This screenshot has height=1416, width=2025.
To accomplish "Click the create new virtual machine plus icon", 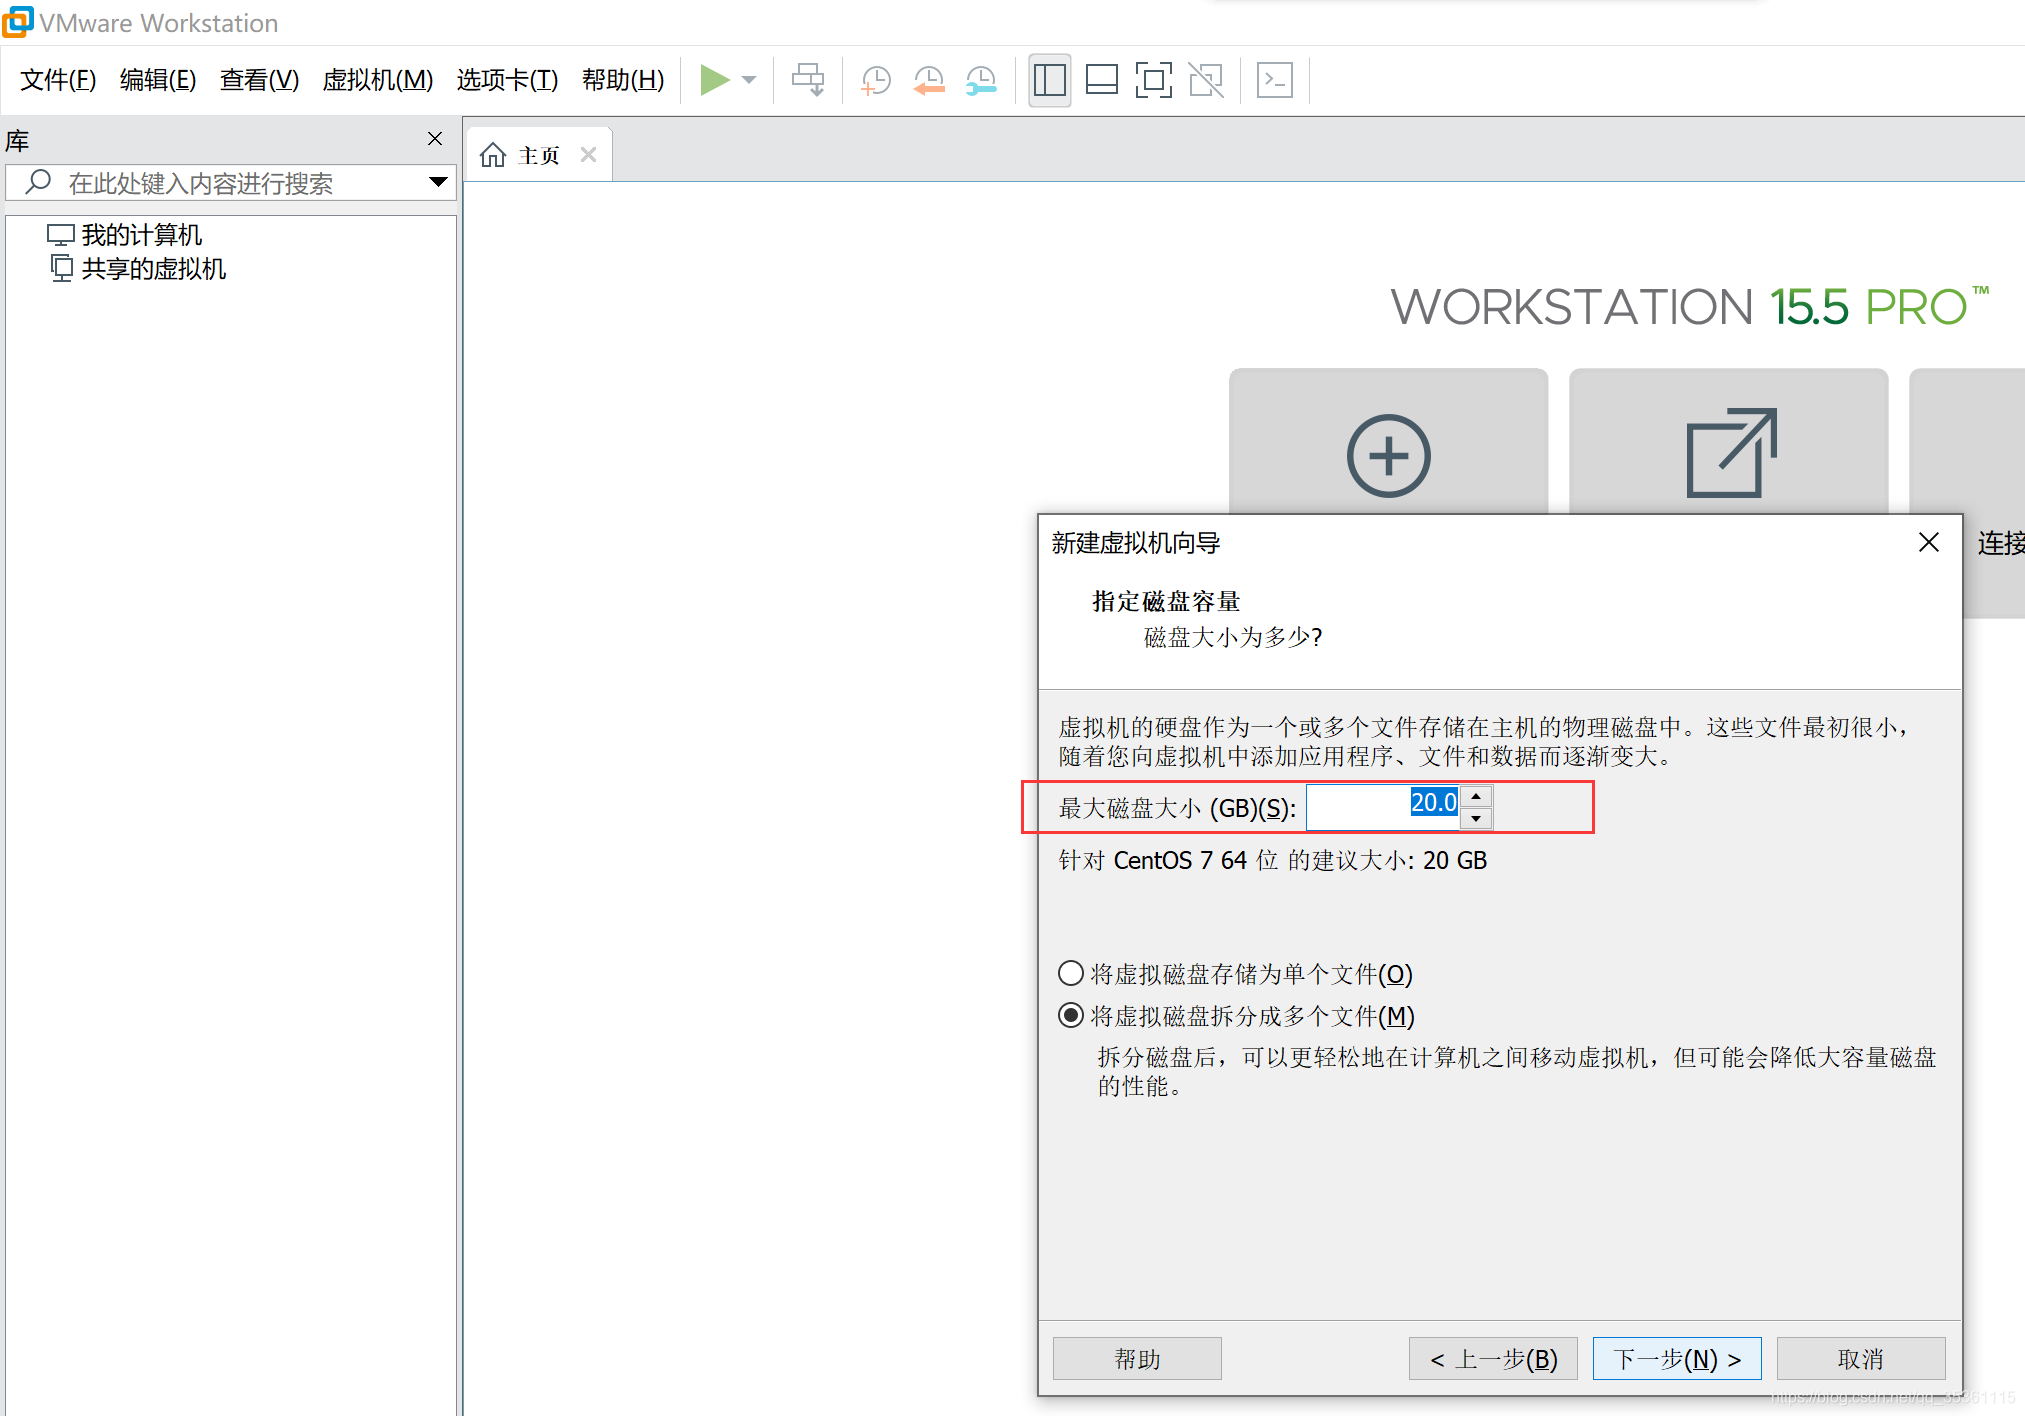I will click(1388, 455).
